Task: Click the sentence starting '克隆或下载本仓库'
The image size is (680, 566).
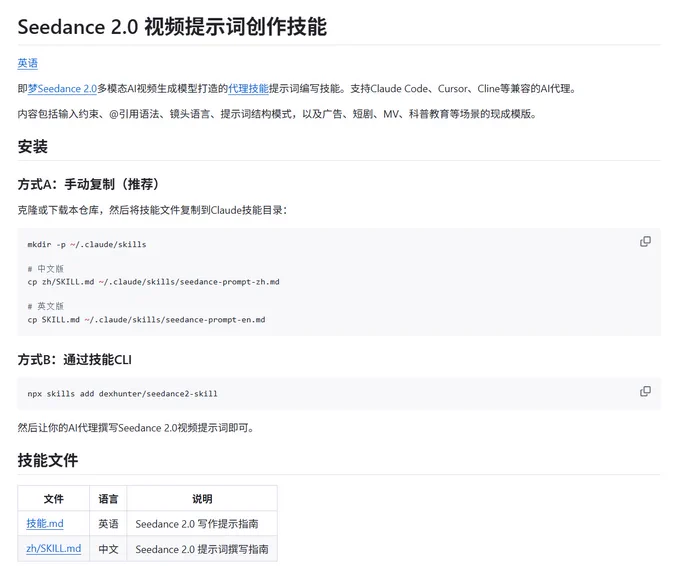Action: pyautogui.click(x=152, y=210)
